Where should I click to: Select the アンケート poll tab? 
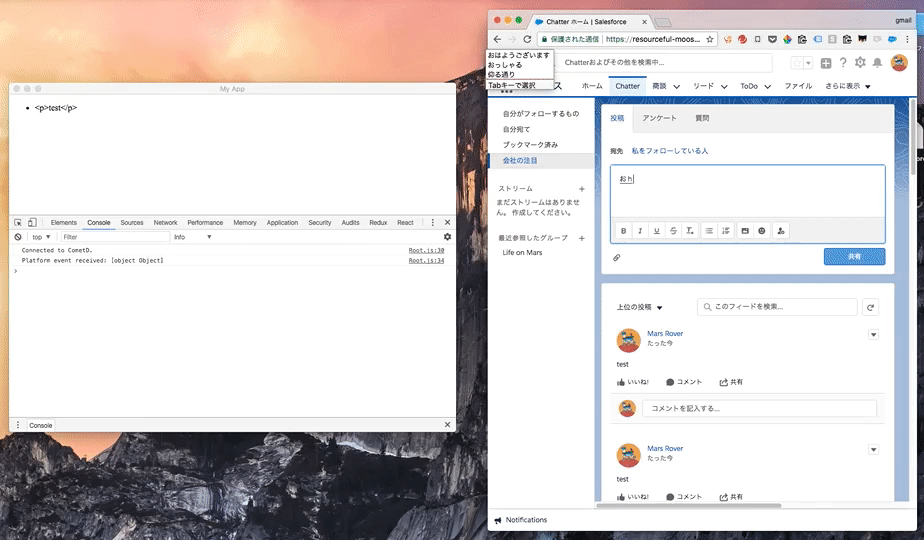[x=659, y=118]
